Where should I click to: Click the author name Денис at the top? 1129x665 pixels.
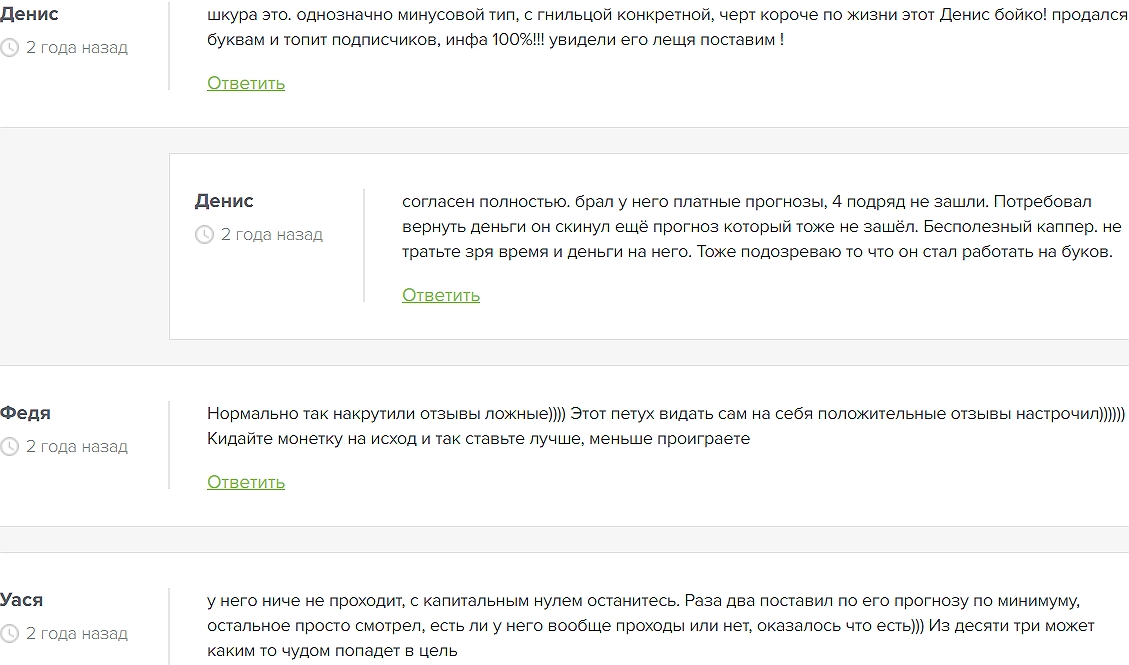(x=29, y=14)
